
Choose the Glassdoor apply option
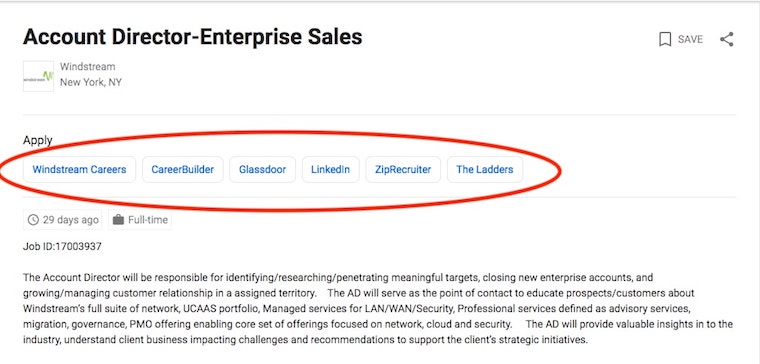[262, 170]
